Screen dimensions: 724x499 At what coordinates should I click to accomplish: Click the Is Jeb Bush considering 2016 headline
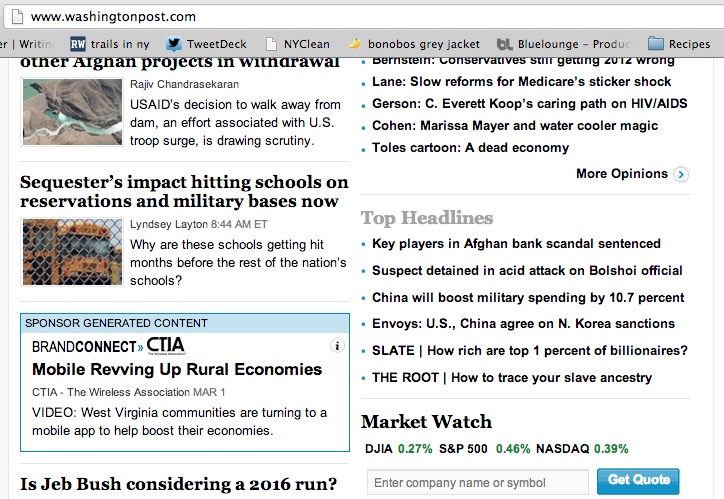coord(178,484)
